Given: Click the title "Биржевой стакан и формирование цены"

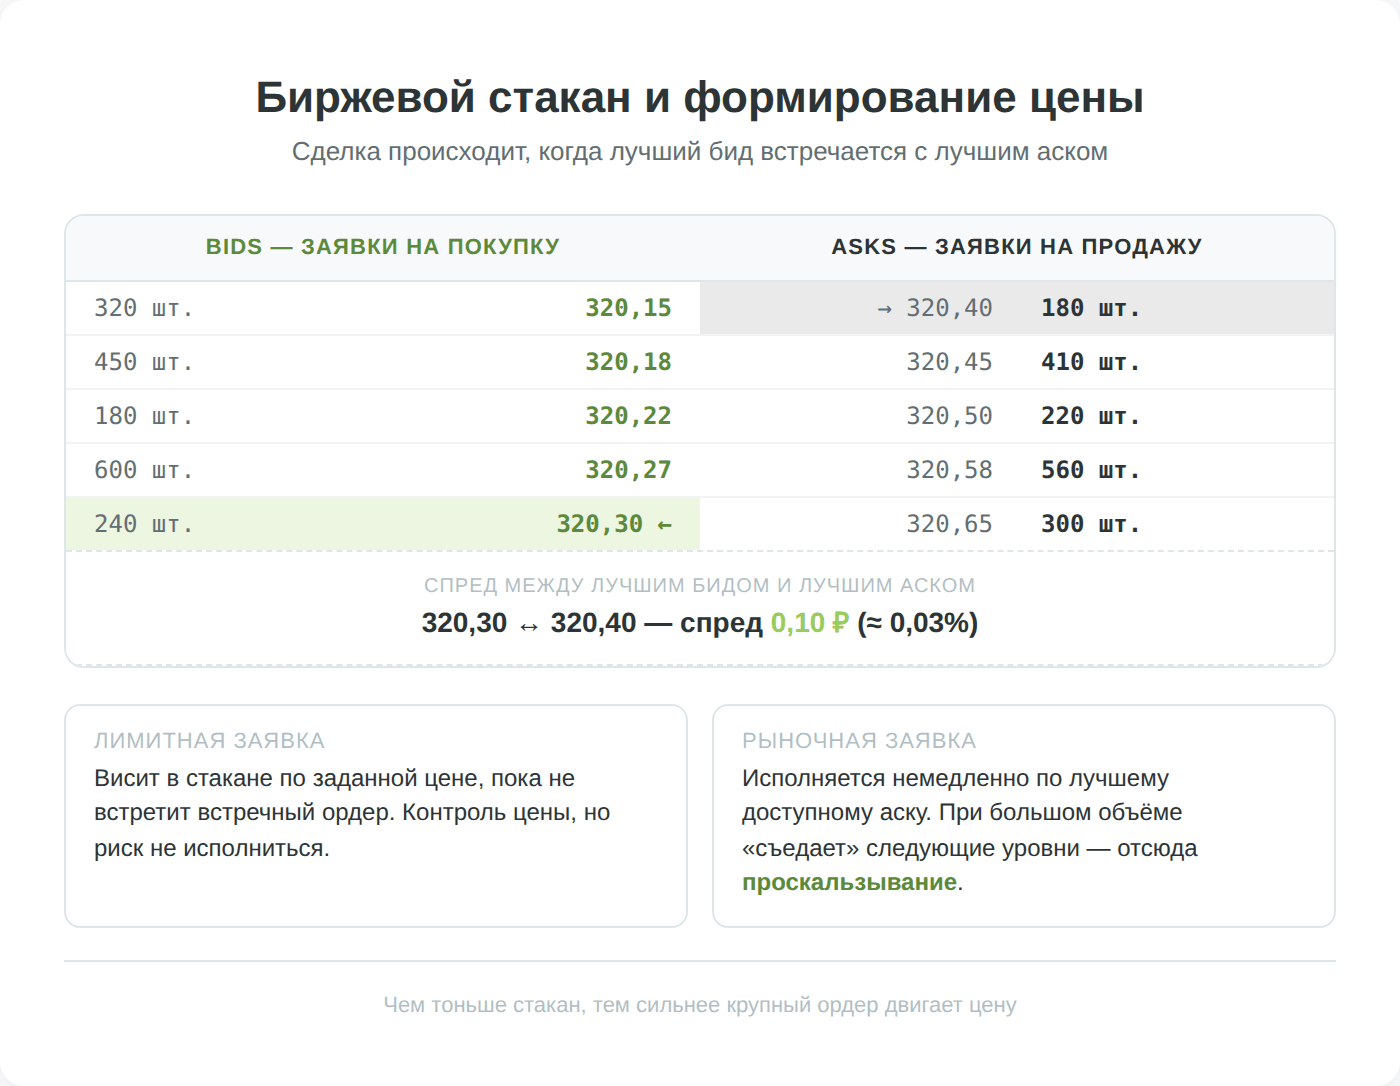Looking at the screenshot, I should coord(699,98).
